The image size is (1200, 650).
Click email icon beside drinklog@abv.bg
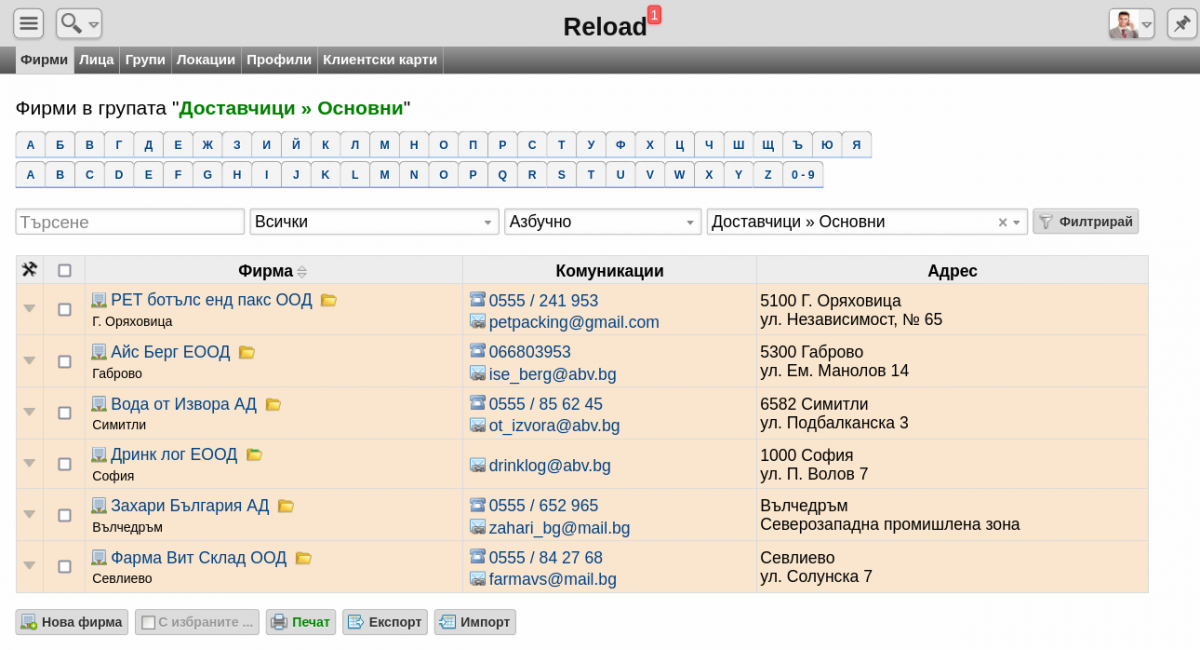click(477, 465)
